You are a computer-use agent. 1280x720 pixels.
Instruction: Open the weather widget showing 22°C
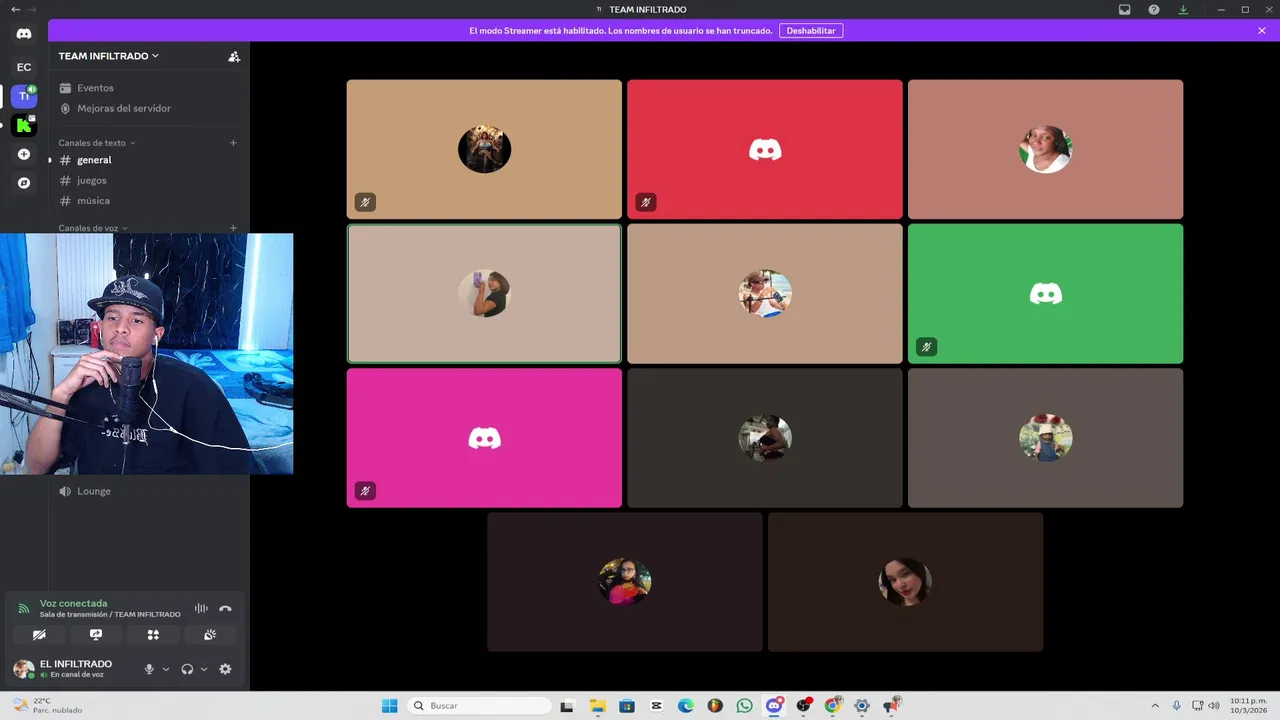[46, 706]
